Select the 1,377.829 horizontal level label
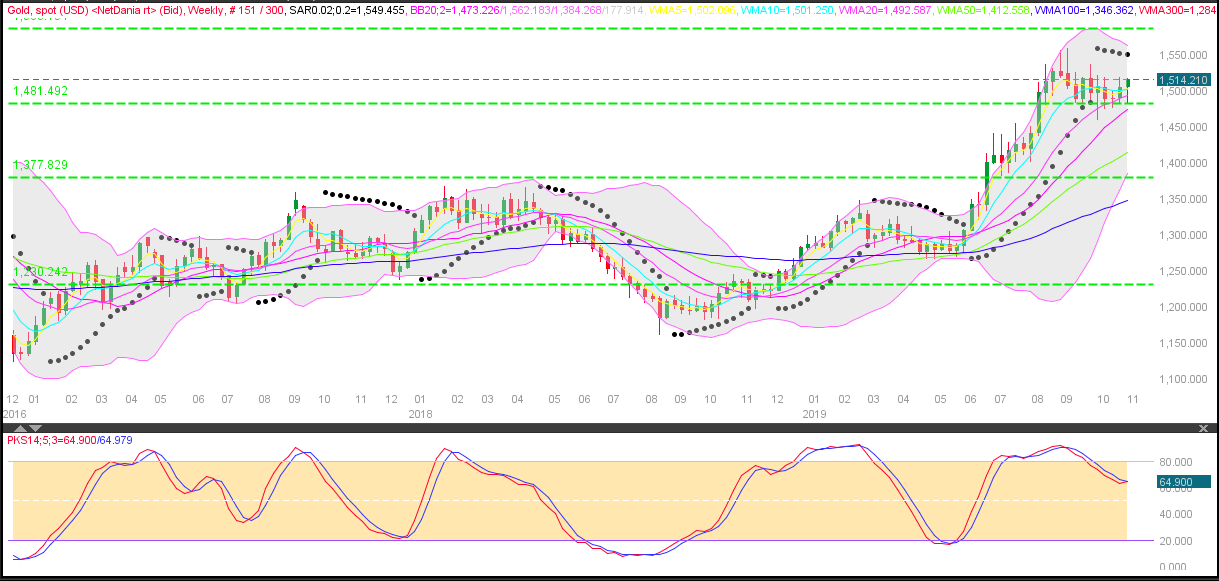 (40, 165)
